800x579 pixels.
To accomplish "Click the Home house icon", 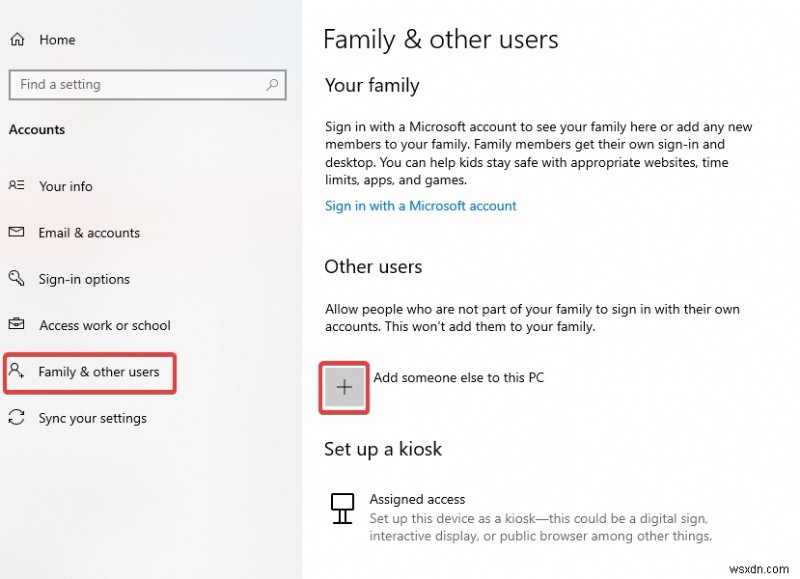I will click(x=17, y=39).
